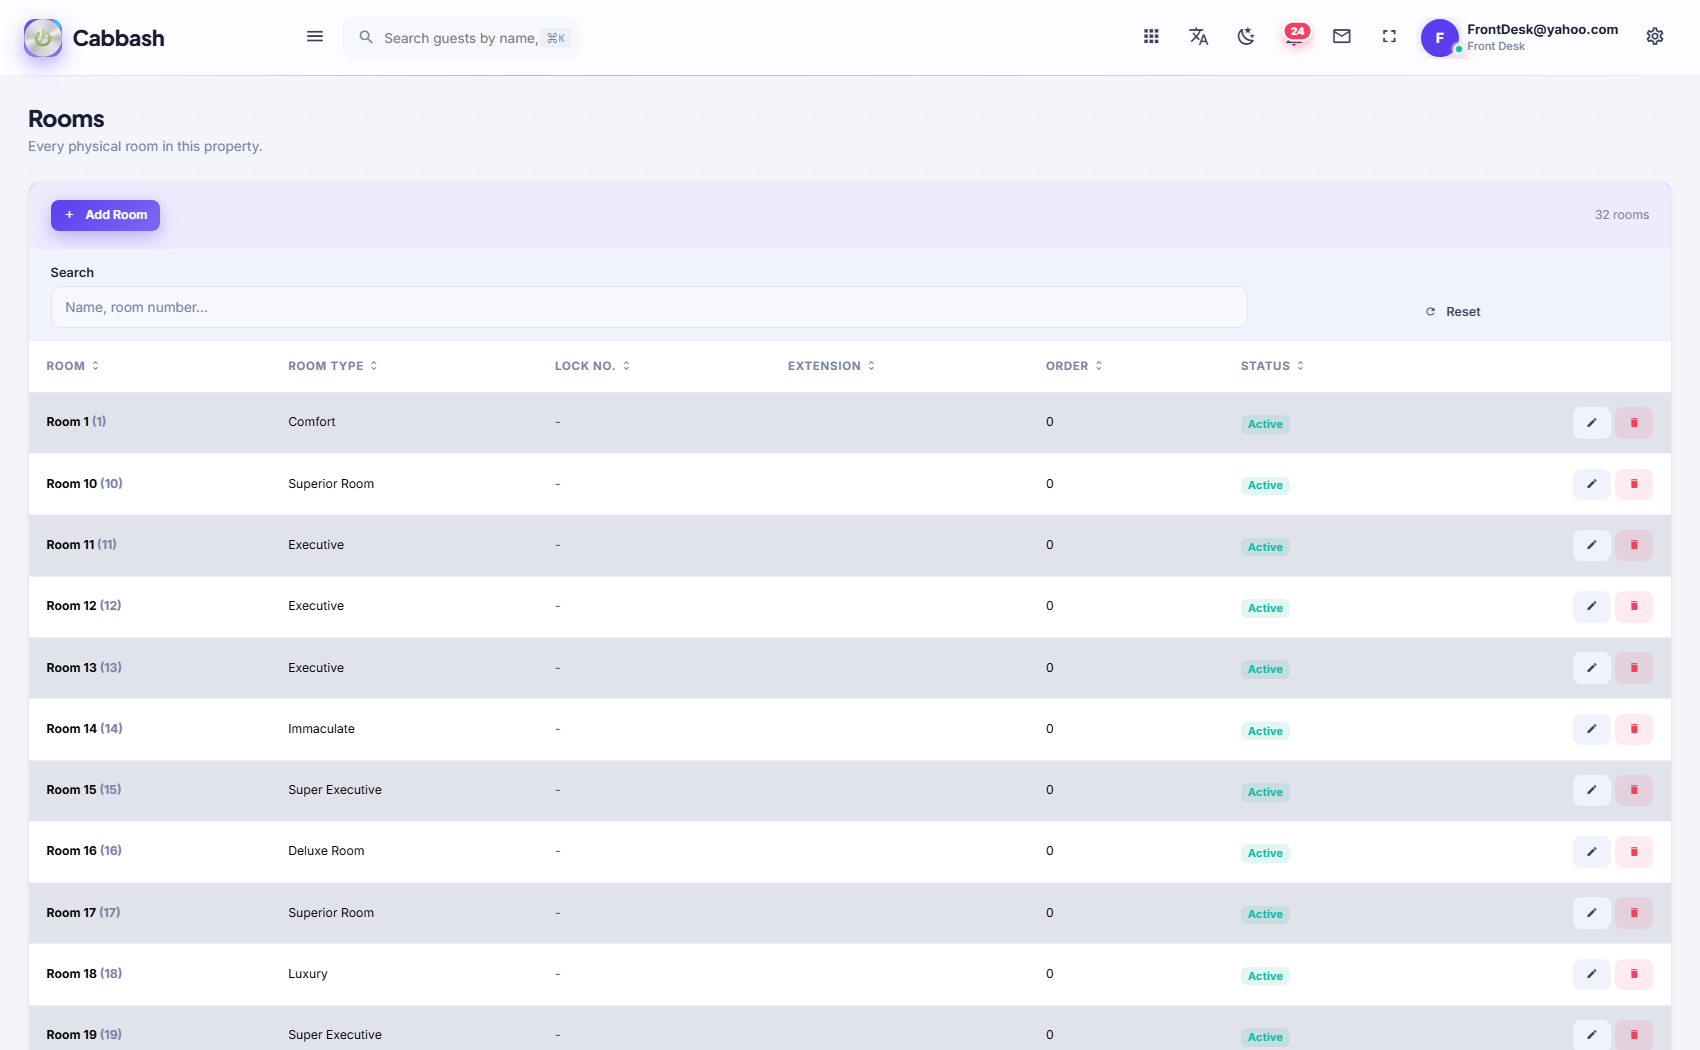The width and height of the screenshot is (1700, 1050).
Task: Switch to dark mode with moon icon
Action: coord(1246,37)
